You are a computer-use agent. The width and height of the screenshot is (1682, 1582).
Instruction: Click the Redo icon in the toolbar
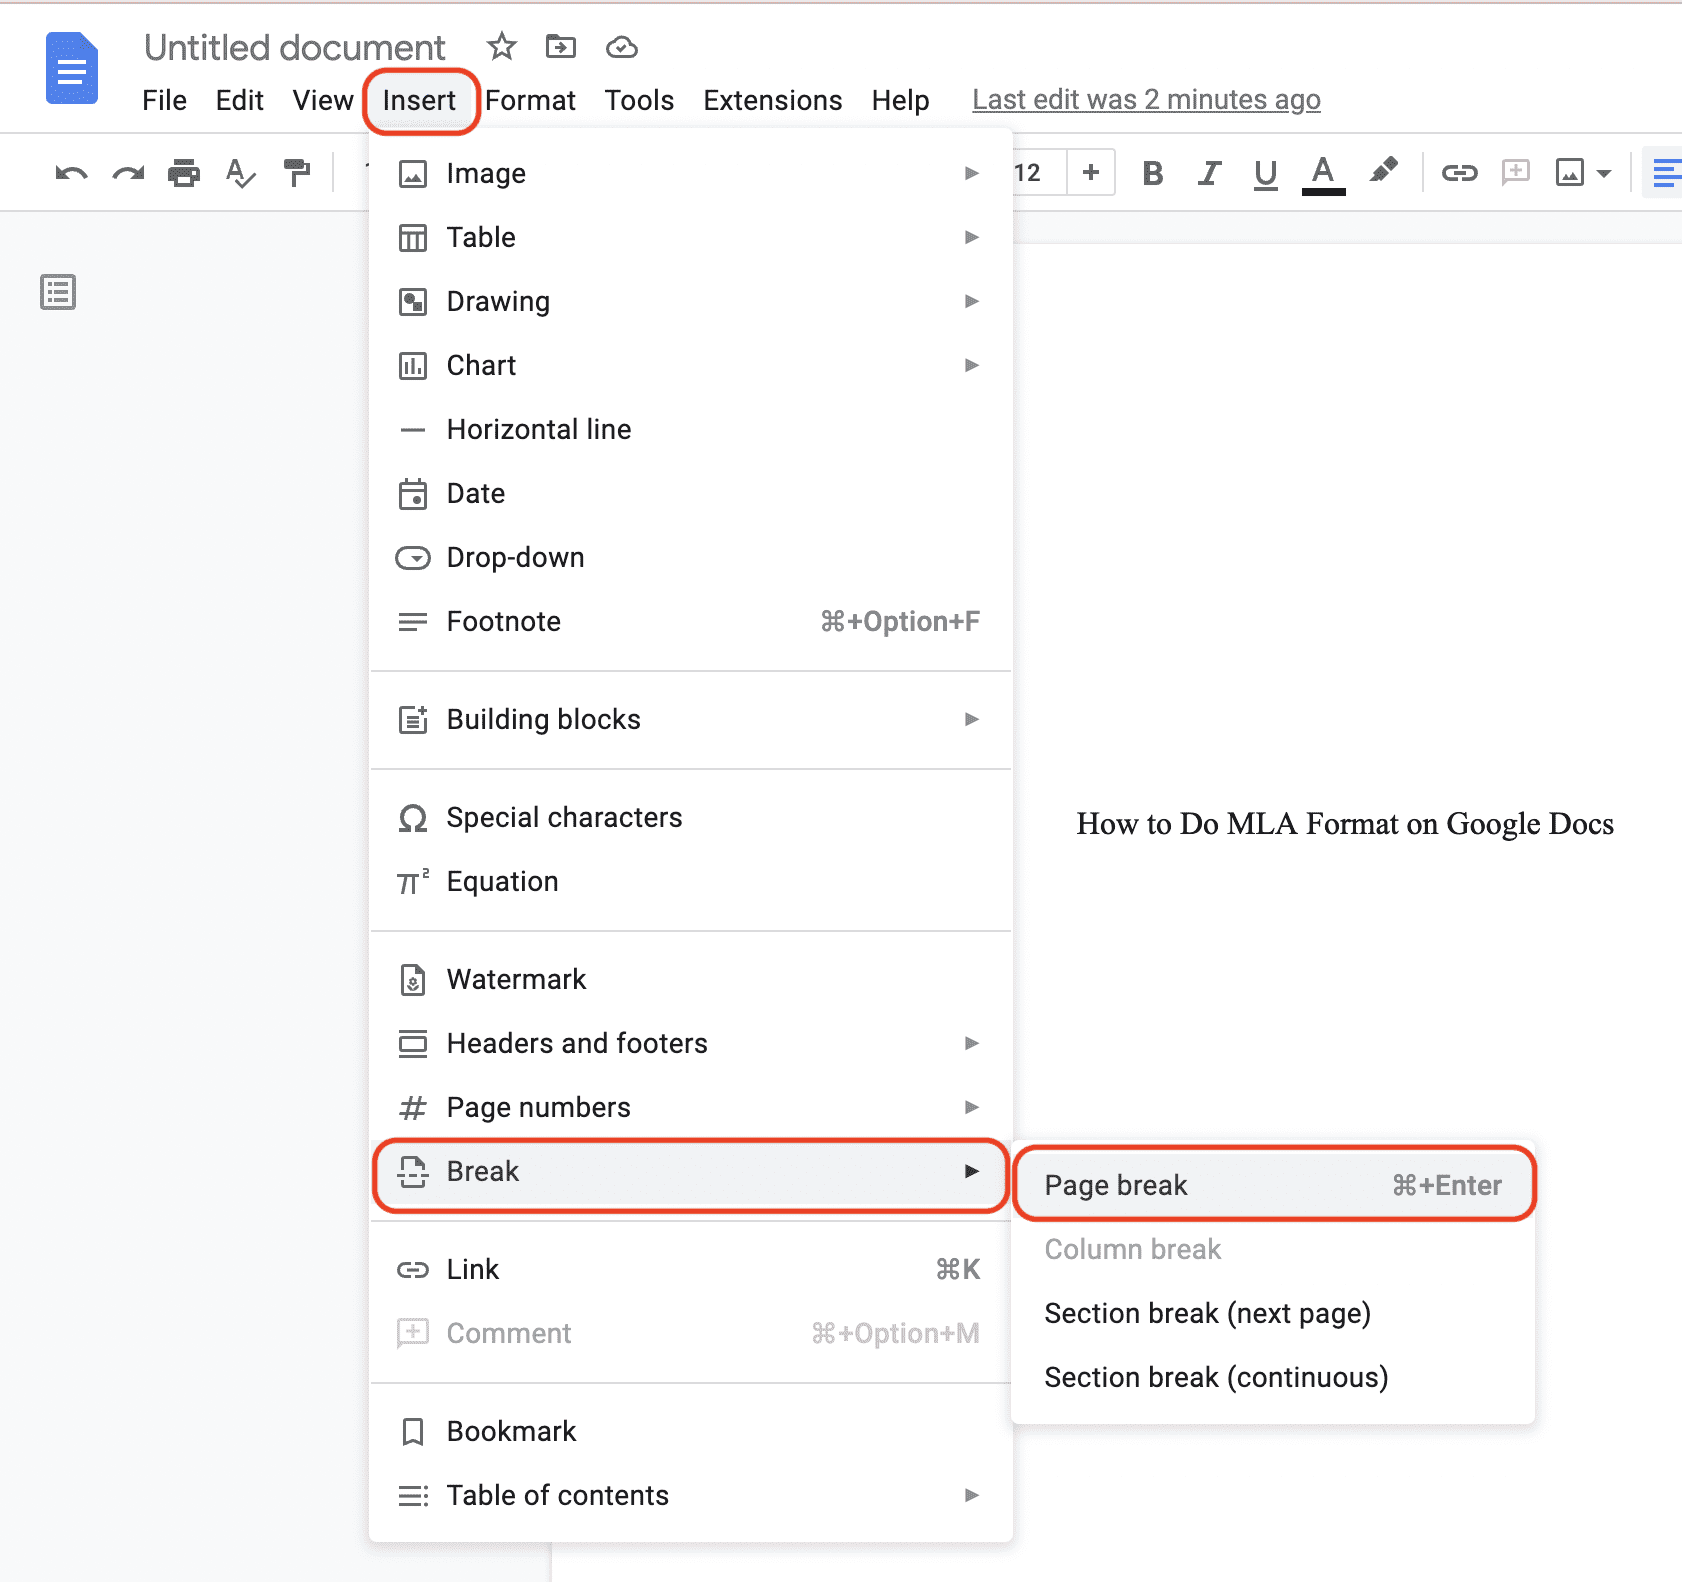coord(127,172)
